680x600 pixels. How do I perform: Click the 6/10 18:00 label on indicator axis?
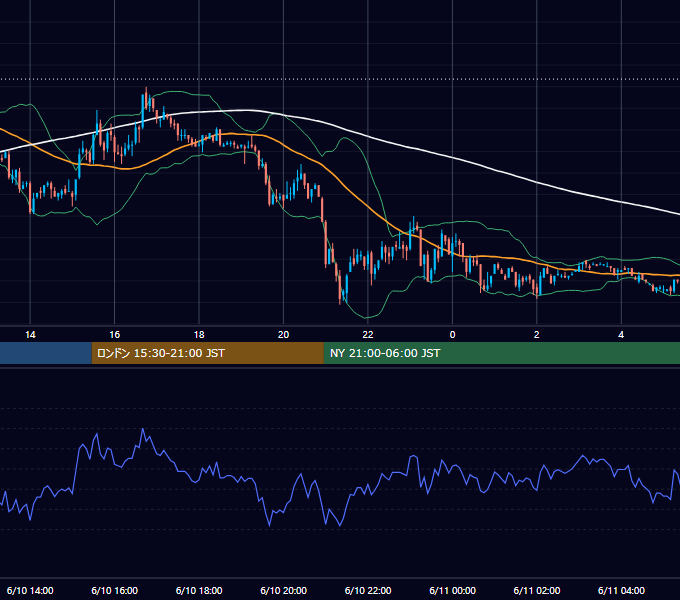(199, 590)
